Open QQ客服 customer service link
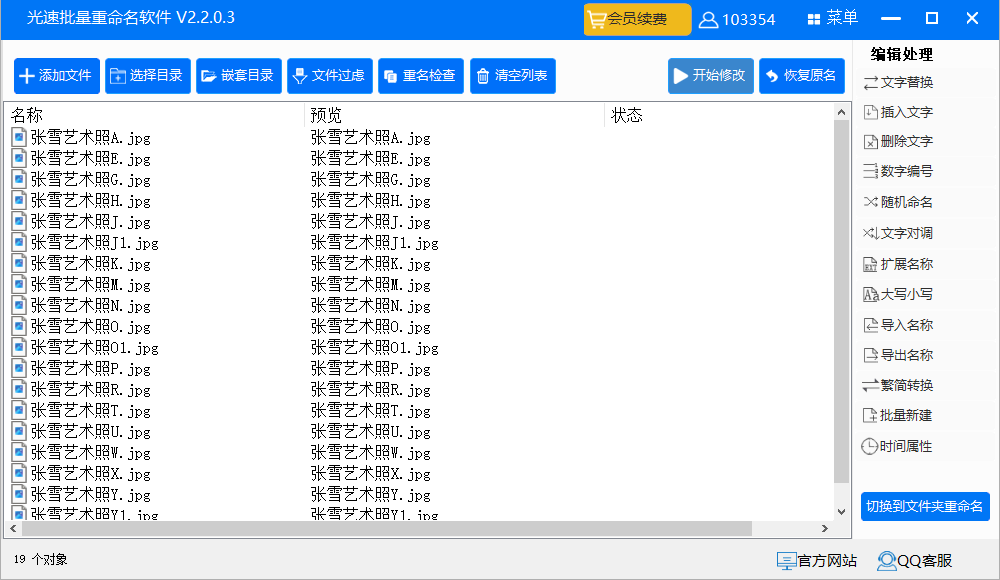1000x580 pixels. click(x=915, y=561)
